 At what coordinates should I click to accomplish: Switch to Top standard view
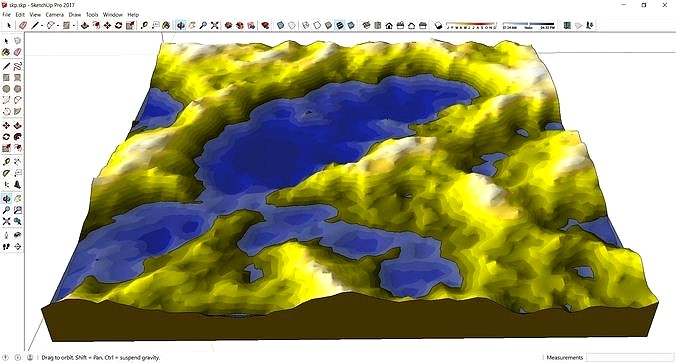click(378, 25)
